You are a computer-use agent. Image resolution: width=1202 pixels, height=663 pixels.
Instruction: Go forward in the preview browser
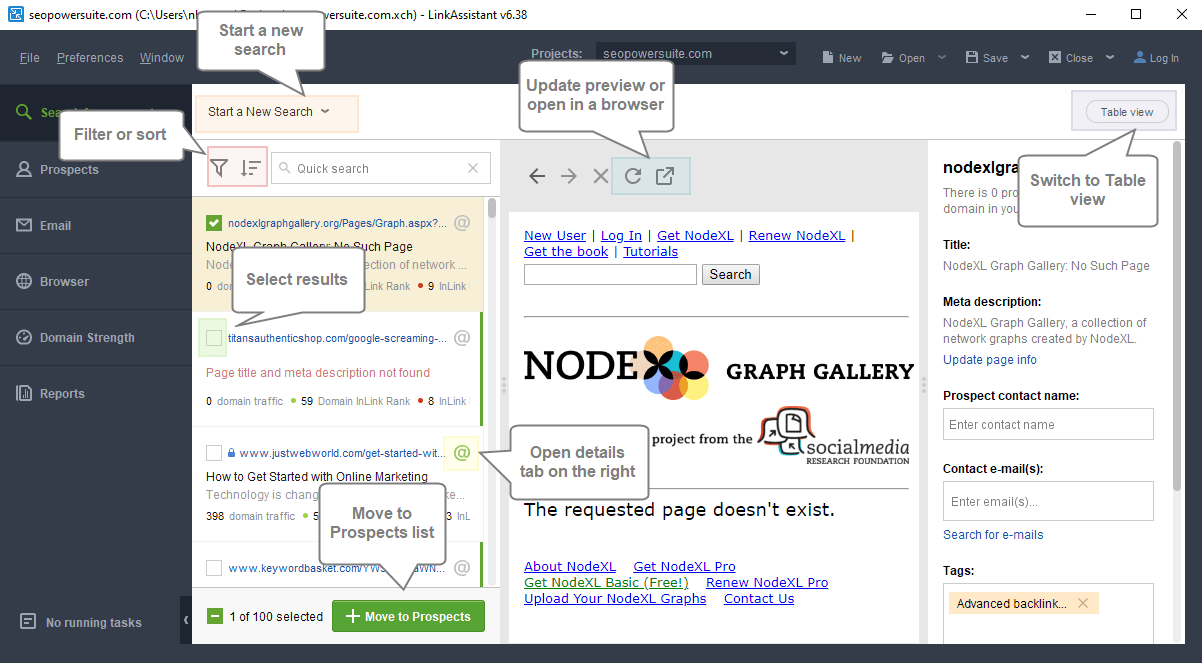(x=569, y=176)
